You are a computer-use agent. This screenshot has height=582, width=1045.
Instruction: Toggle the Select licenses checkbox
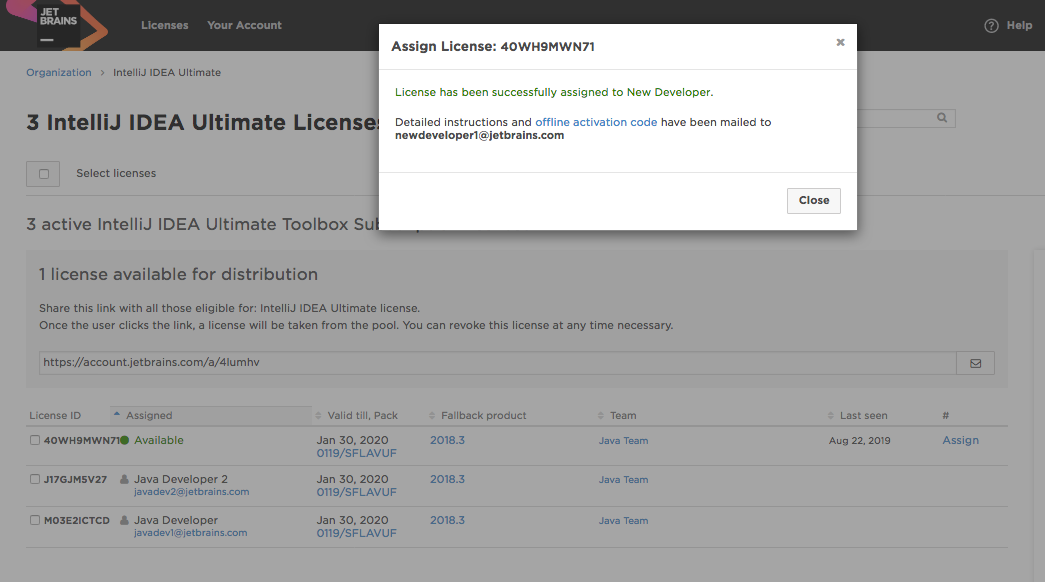point(43,173)
